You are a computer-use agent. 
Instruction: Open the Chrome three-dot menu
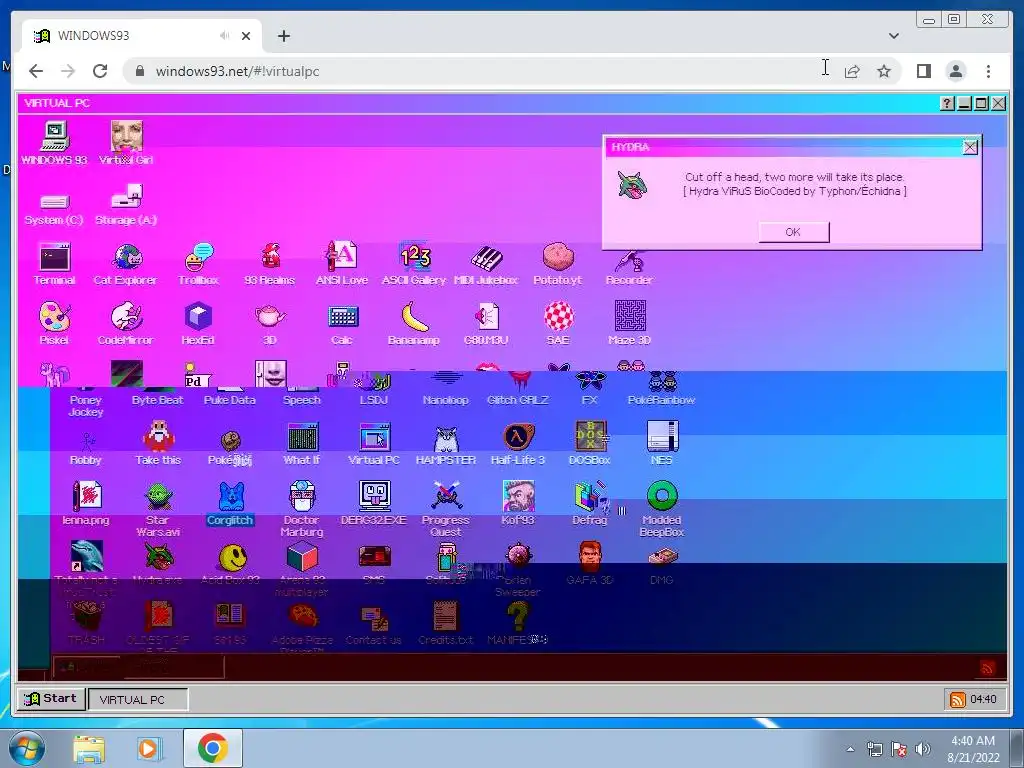pos(988,71)
